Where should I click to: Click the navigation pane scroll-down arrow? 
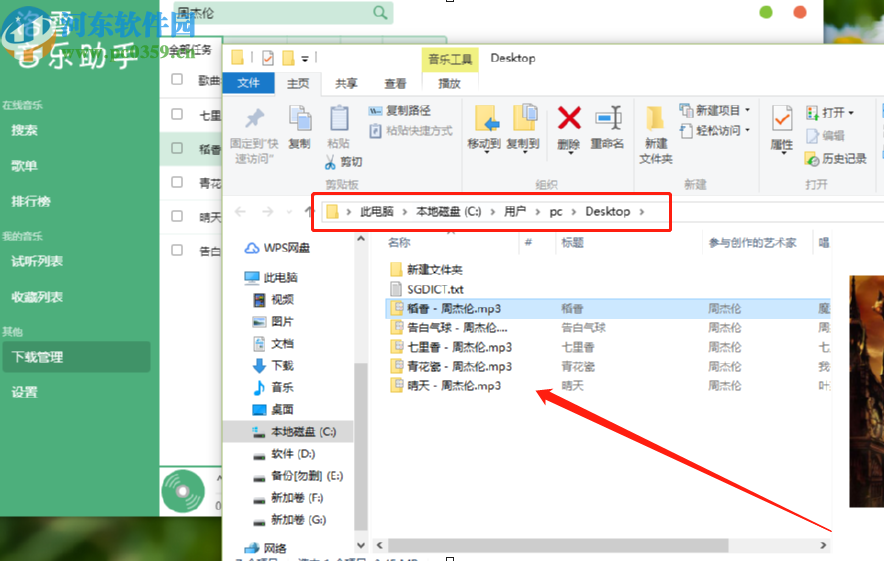pyautogui.click(x=361, y=545)
